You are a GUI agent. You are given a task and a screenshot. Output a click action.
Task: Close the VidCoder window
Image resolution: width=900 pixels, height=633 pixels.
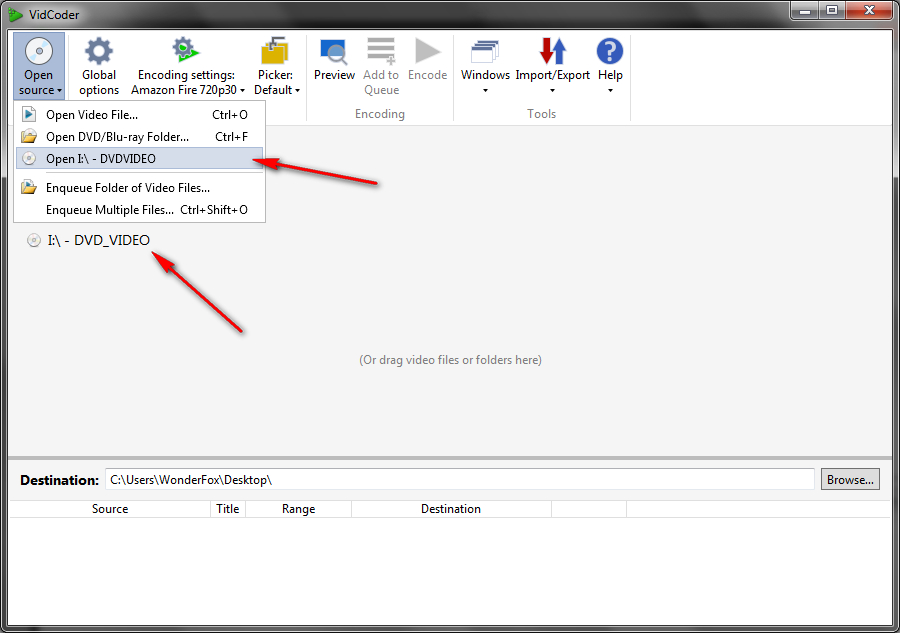(x=868, y=10)
